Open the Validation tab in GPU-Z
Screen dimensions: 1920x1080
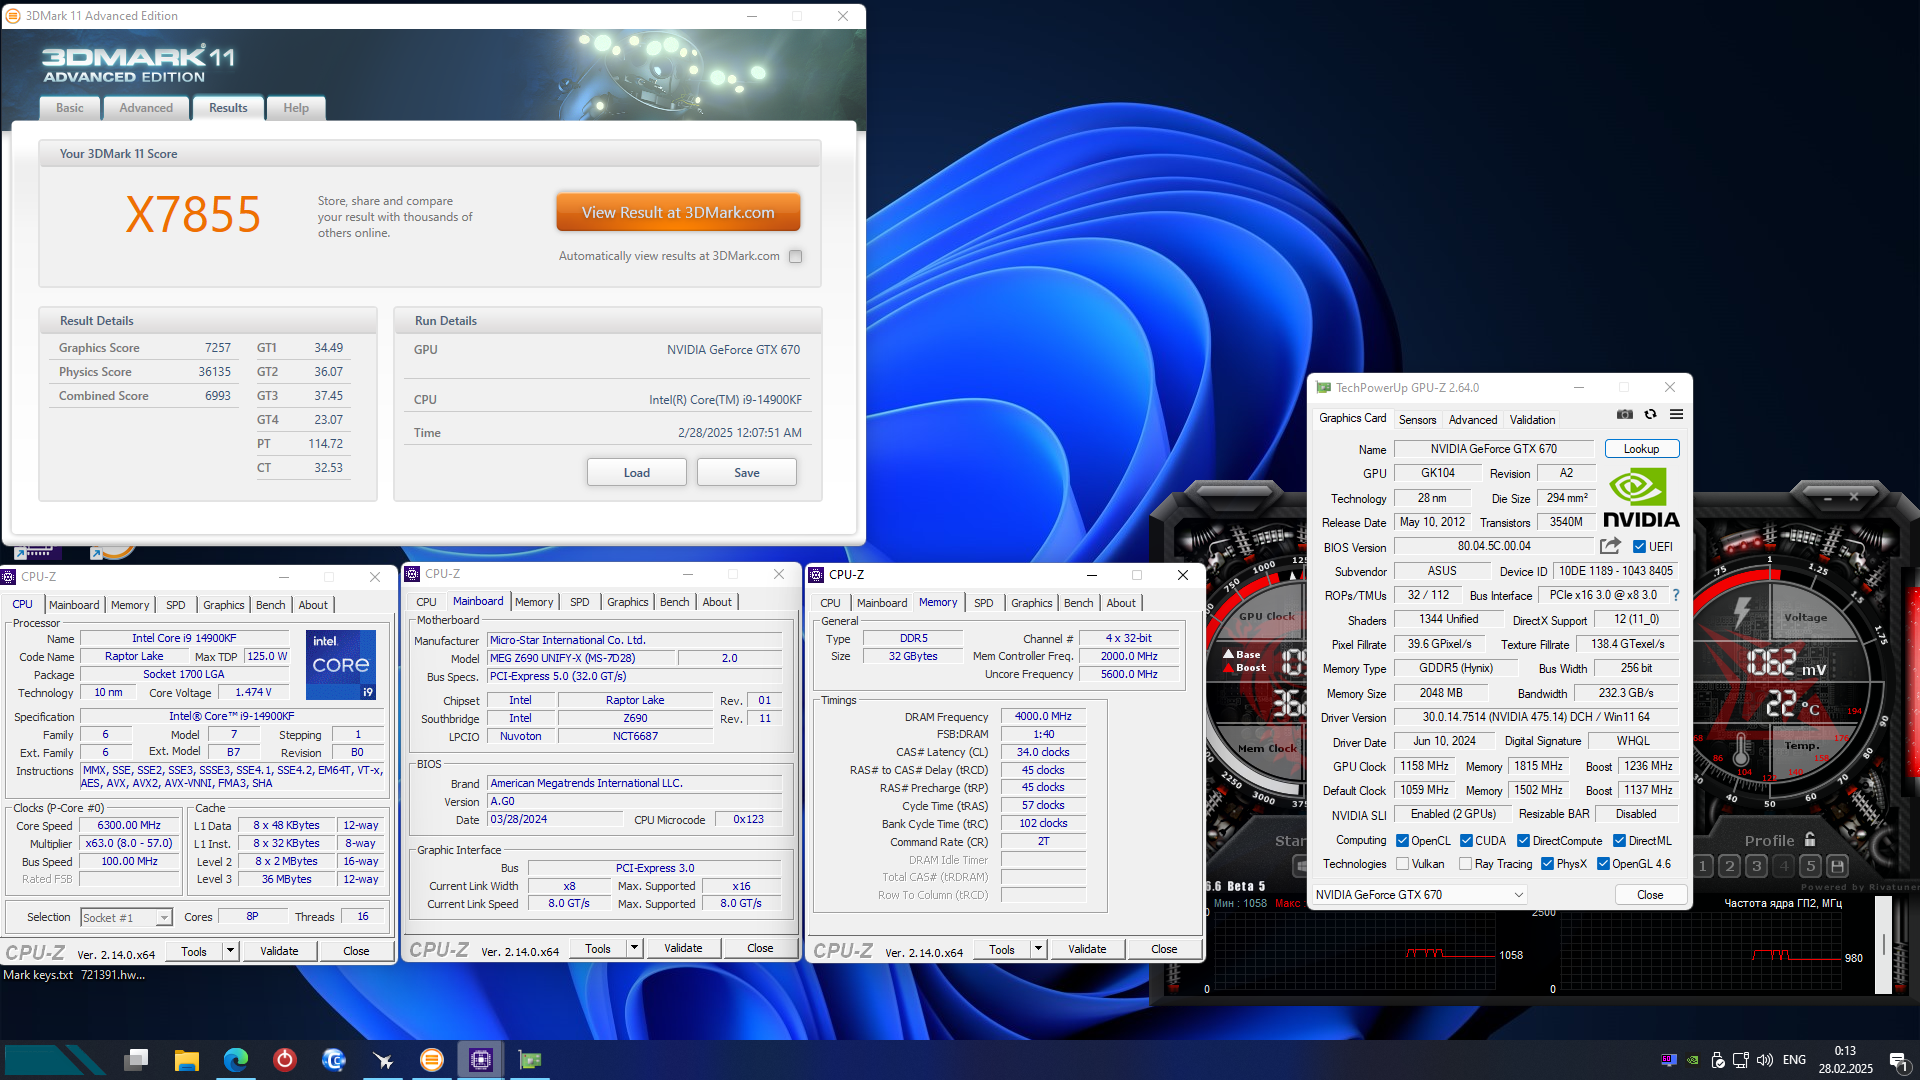pyautogui.click(x=1532, y=420)
